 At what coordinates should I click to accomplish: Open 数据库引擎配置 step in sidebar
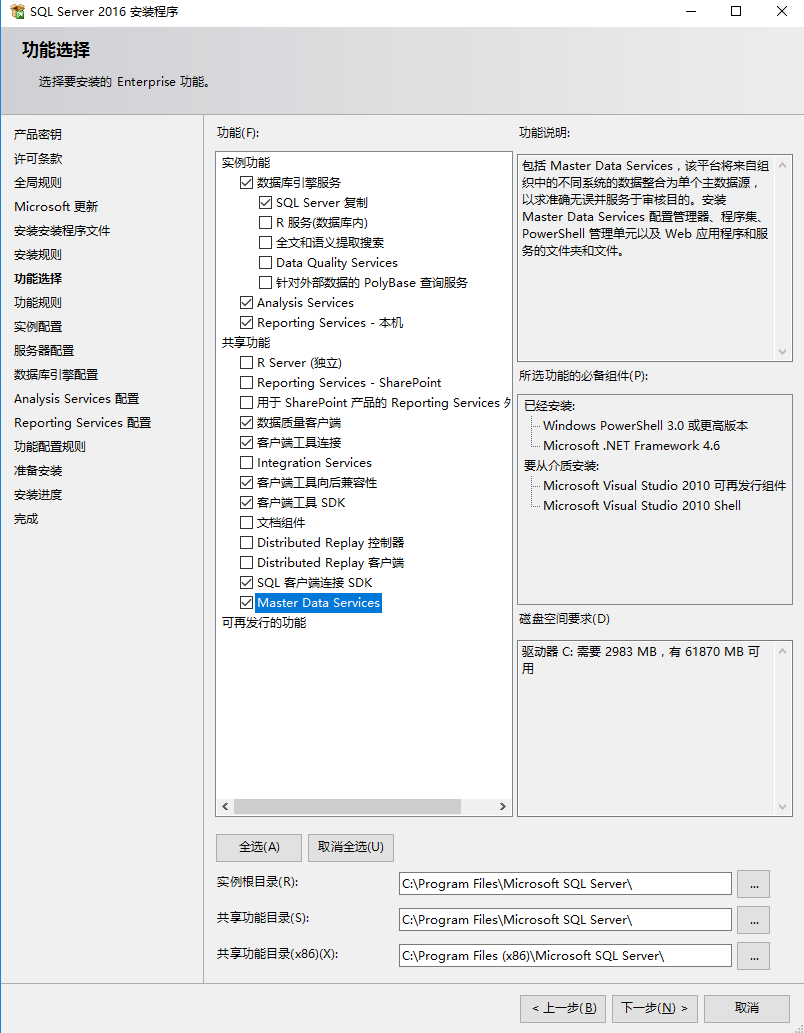click(56, 375)
